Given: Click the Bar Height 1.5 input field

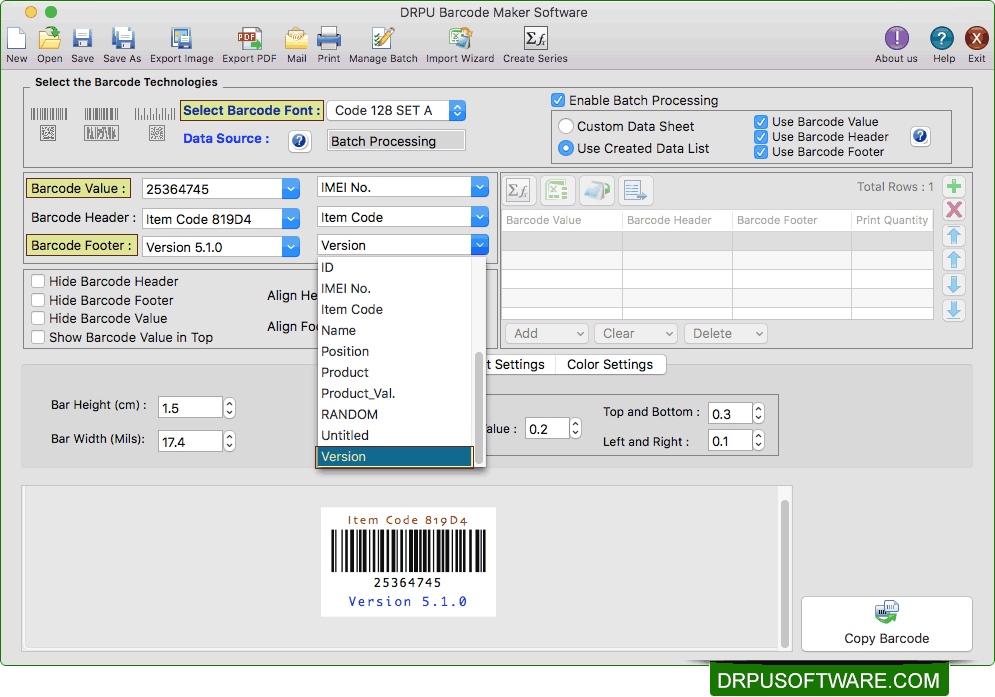Looking at the screenshot, I should [x=190, y=408].
